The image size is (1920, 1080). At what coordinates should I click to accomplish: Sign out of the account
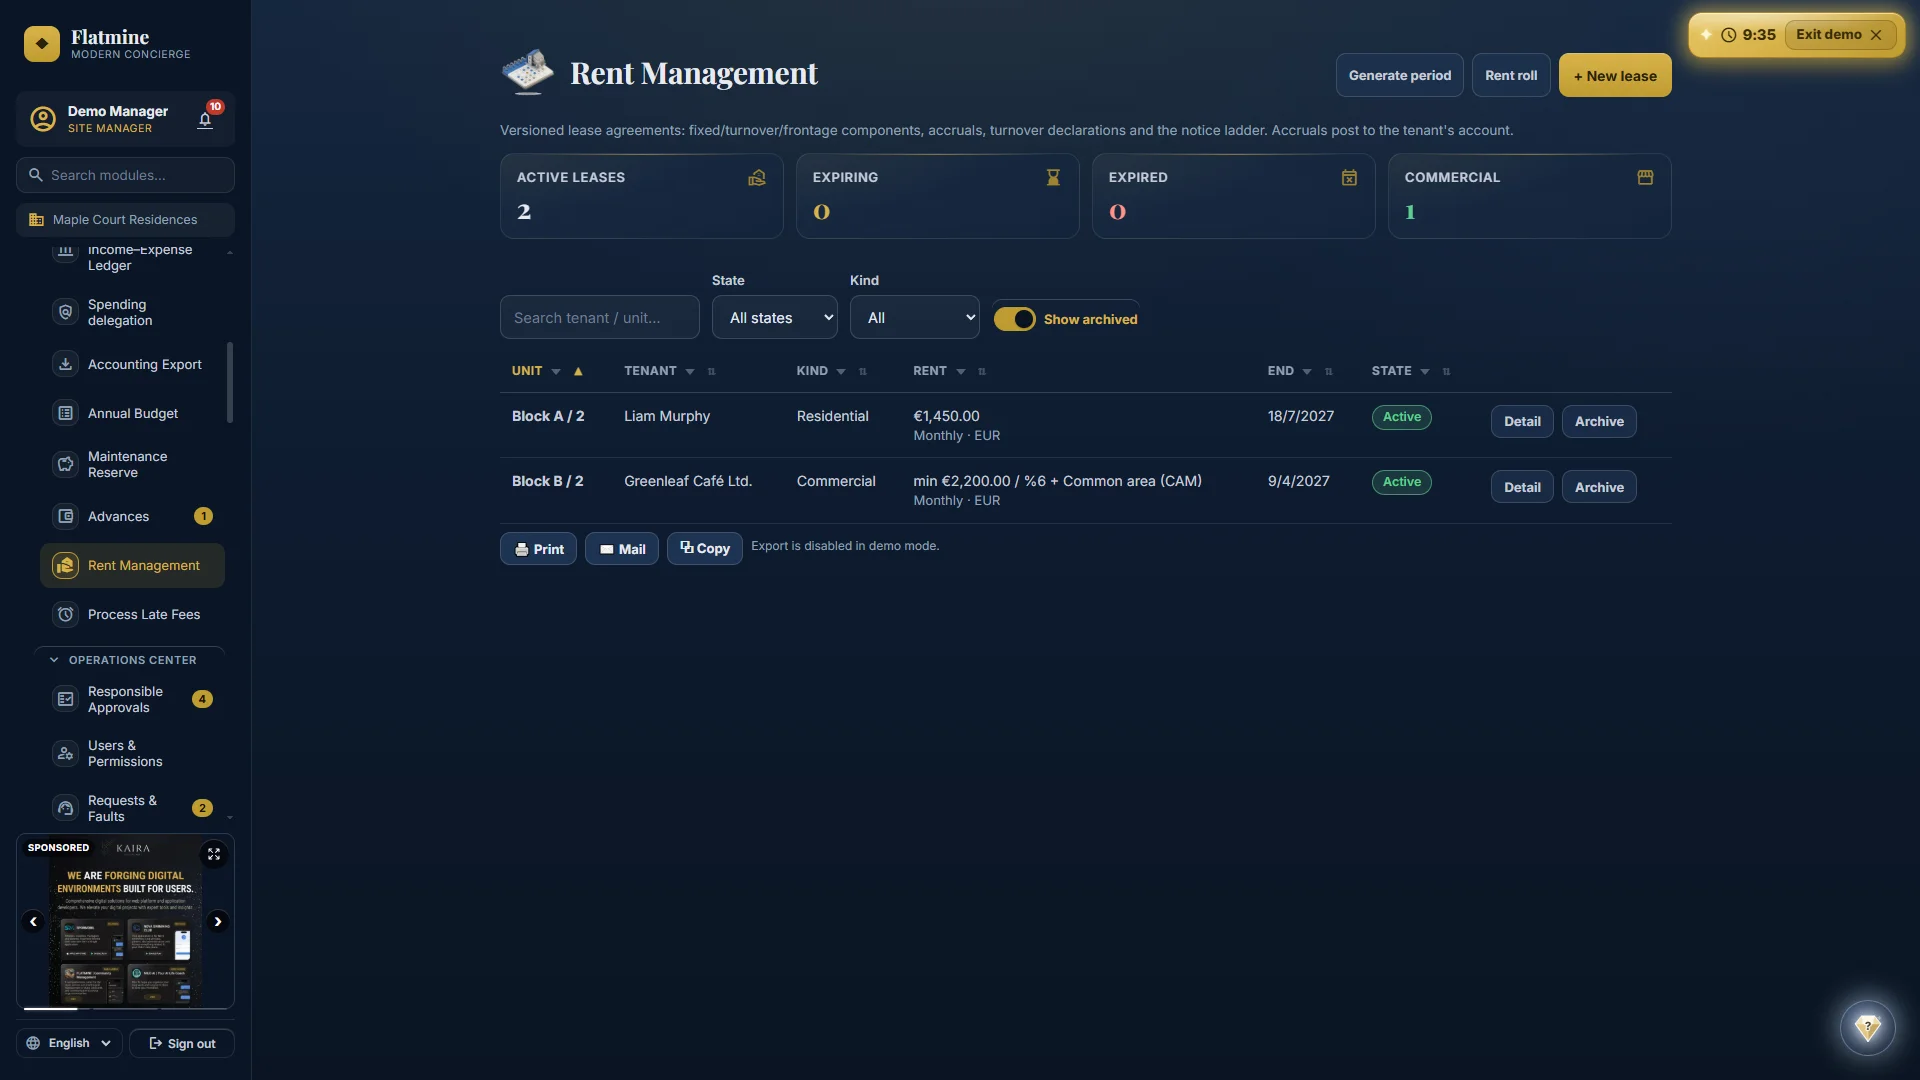pyautogui.click(x=182, y=1043)
